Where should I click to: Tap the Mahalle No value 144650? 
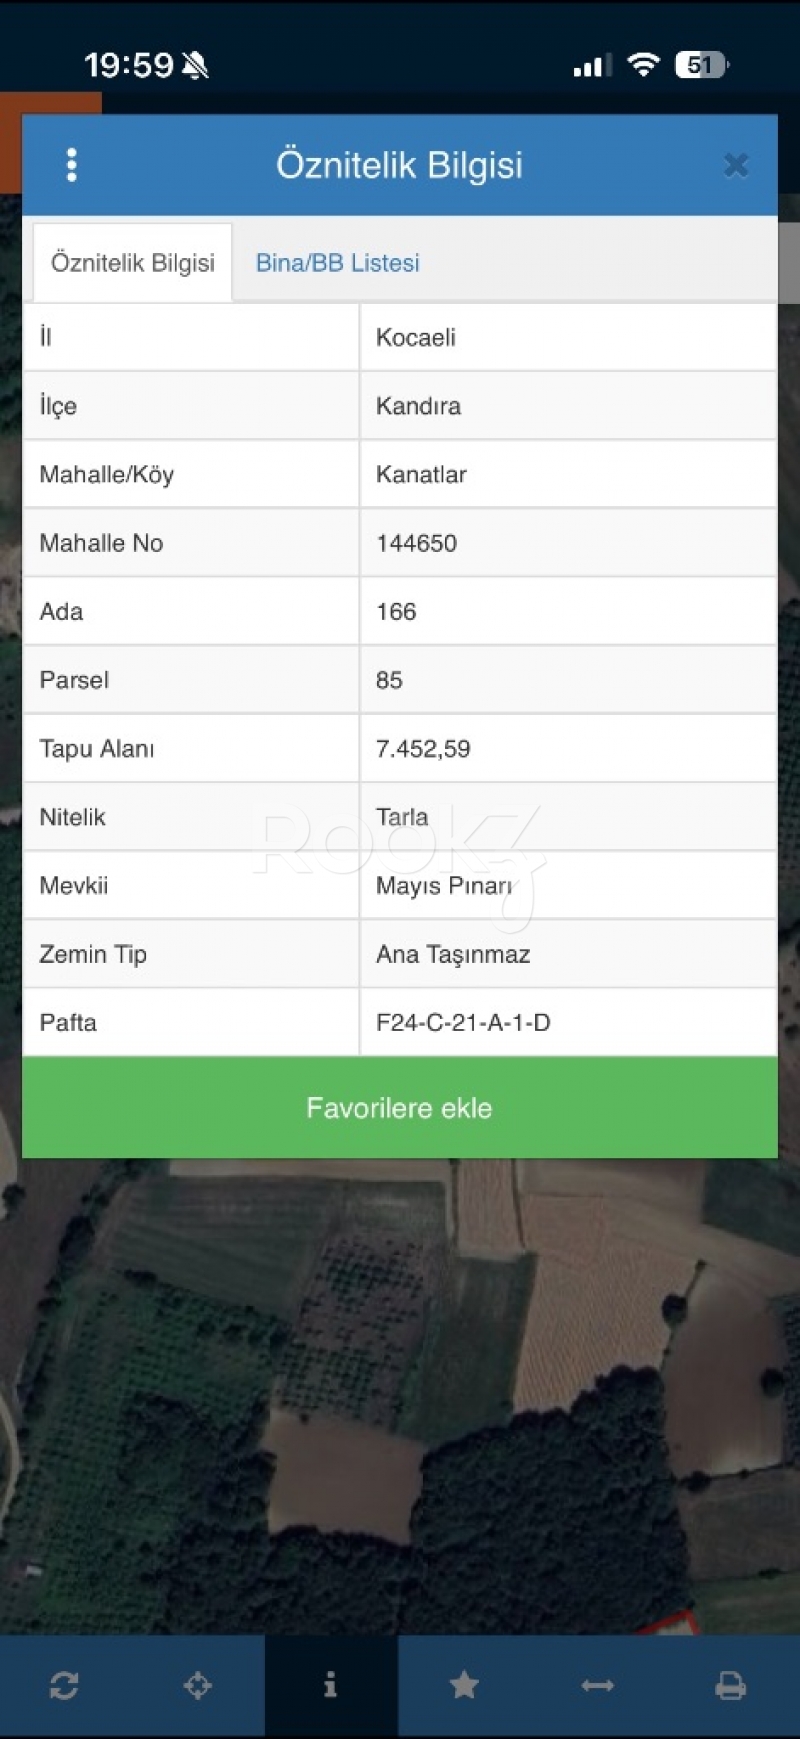point(416,543)
